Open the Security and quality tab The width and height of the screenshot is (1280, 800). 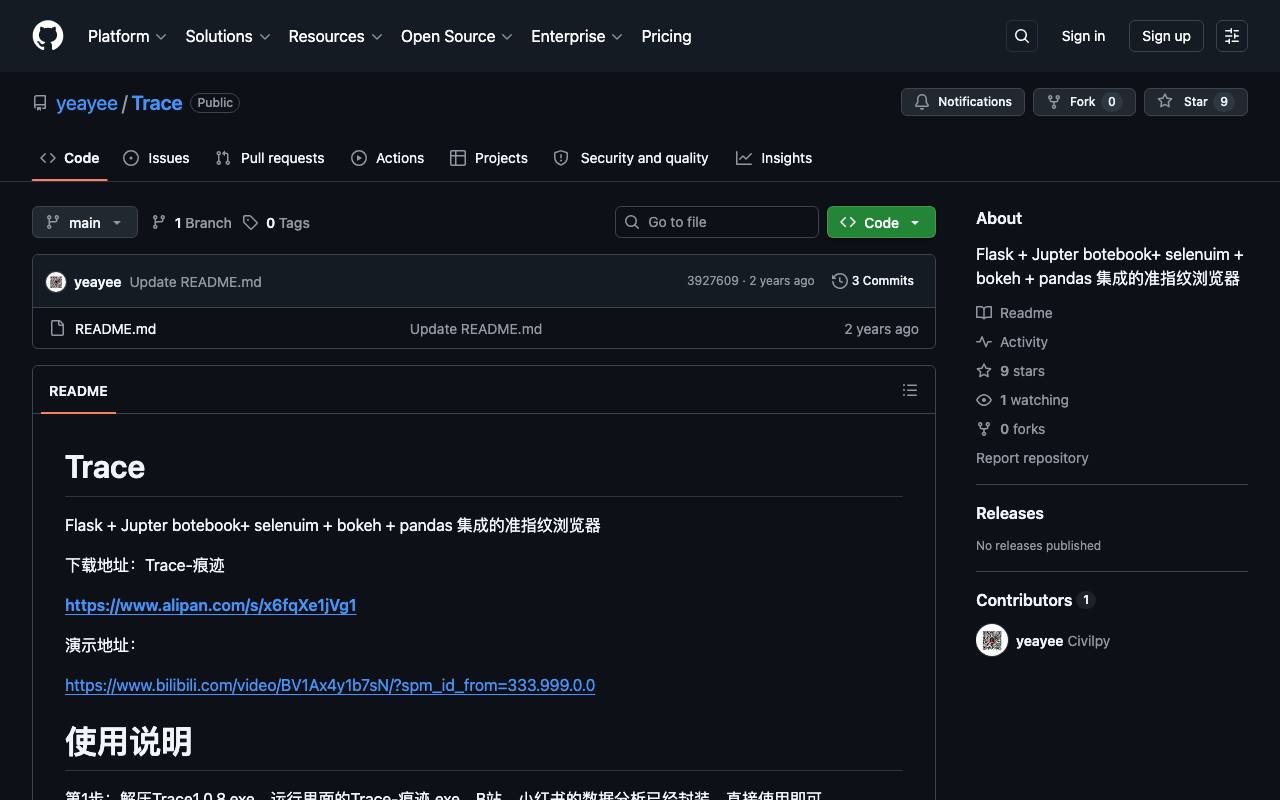631,158
